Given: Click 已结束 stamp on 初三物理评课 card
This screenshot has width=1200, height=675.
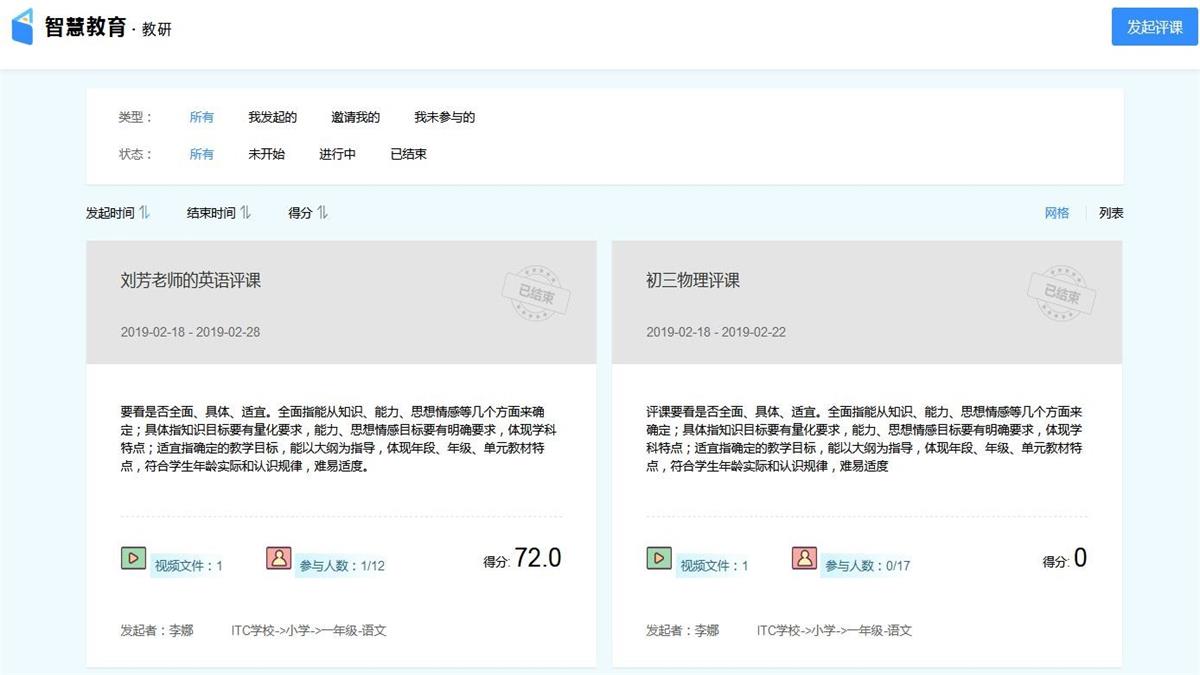Looking at the screenshot, I should (x=1061, y=294).
